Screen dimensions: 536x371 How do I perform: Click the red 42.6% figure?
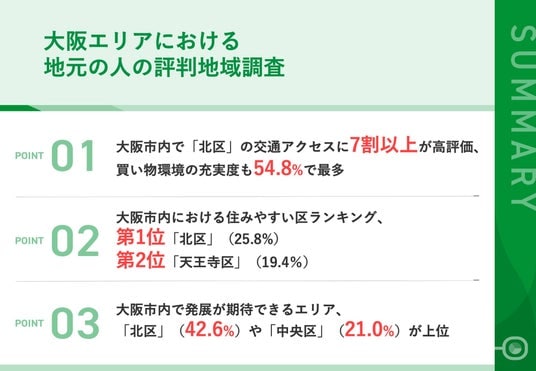[x=210, y=330]
